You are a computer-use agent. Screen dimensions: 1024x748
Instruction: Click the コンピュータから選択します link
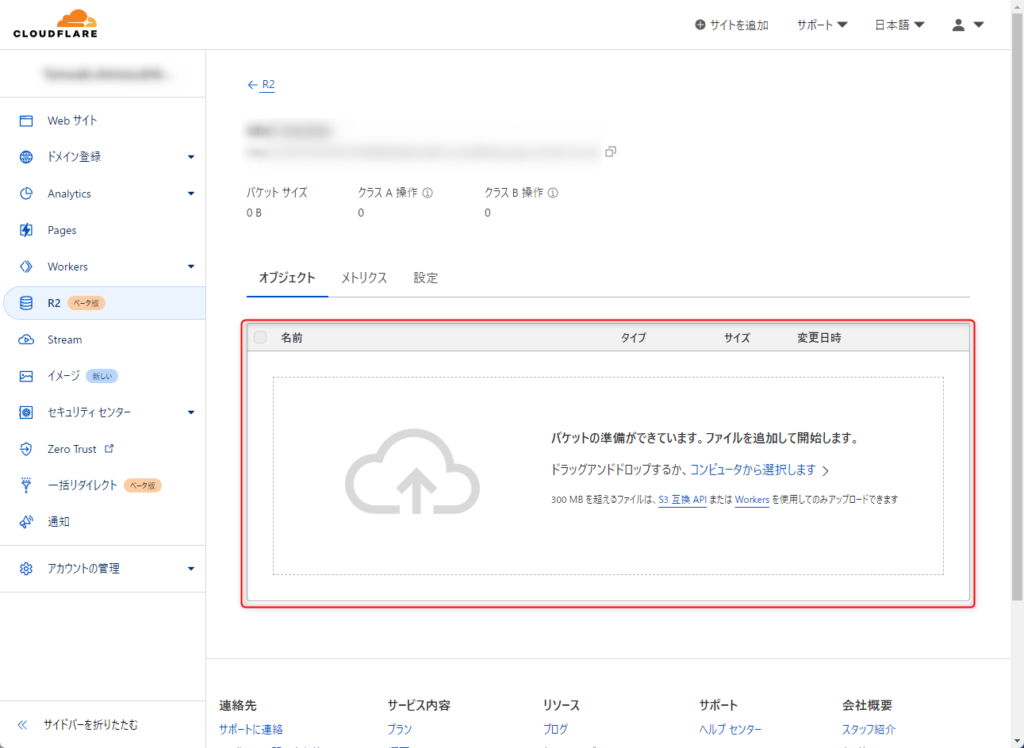click(753, 470)
